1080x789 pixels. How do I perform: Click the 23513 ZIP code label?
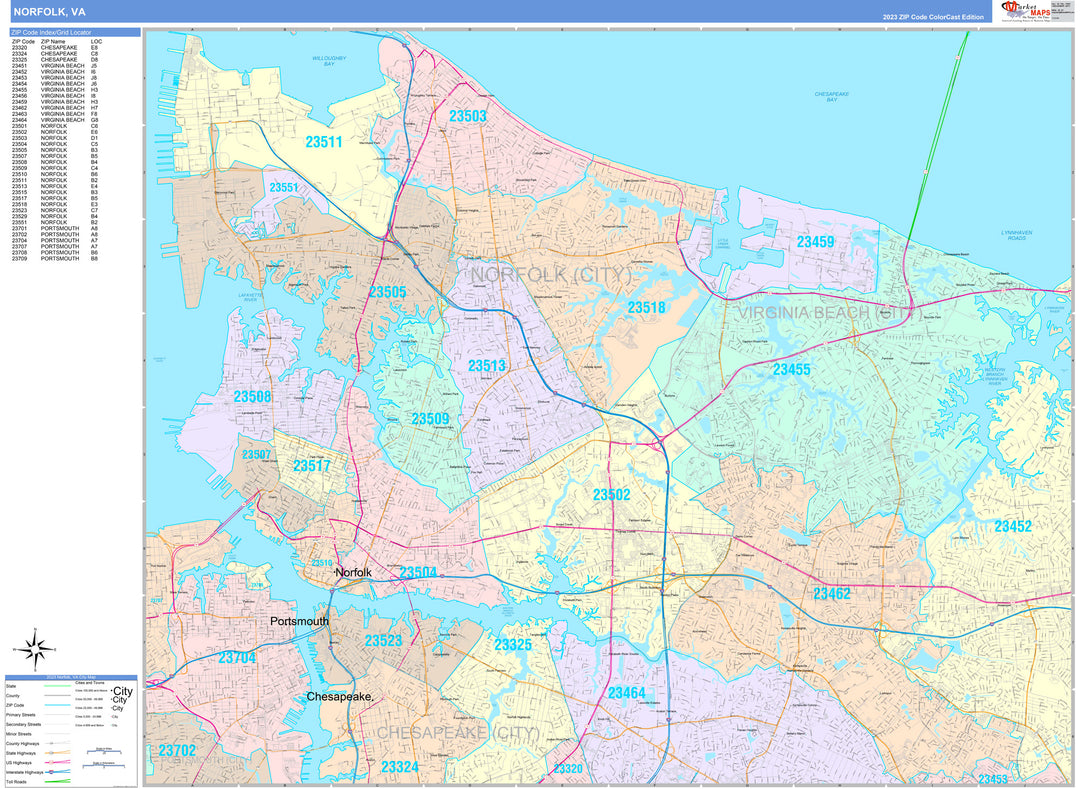click(487, 366)
